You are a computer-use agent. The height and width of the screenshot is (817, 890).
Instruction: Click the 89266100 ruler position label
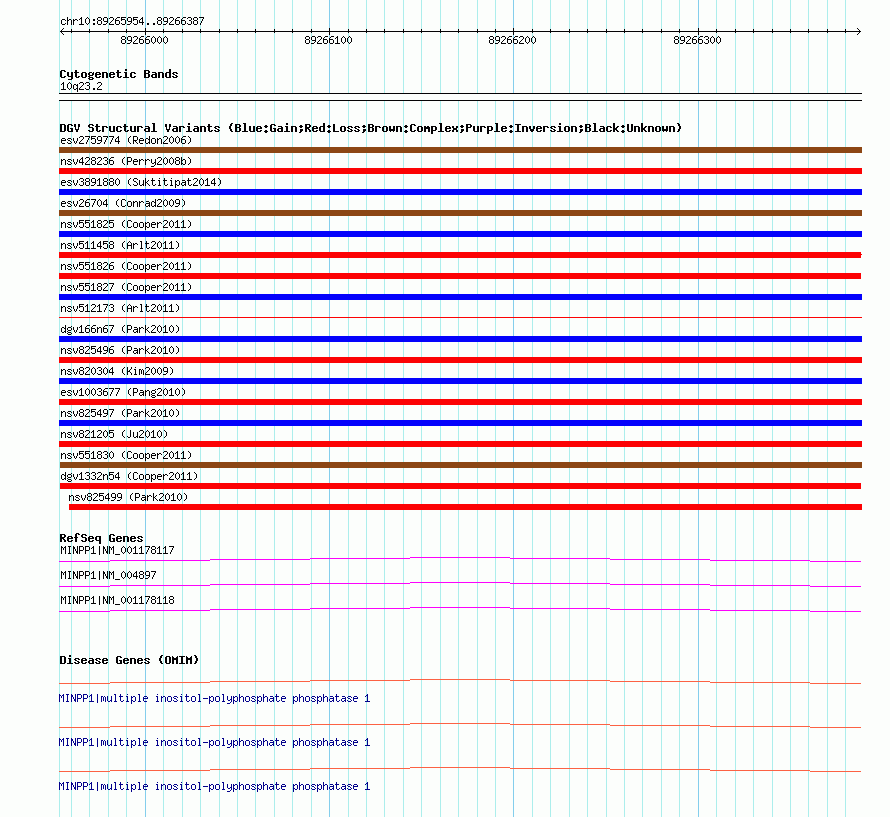pos(328,40)
